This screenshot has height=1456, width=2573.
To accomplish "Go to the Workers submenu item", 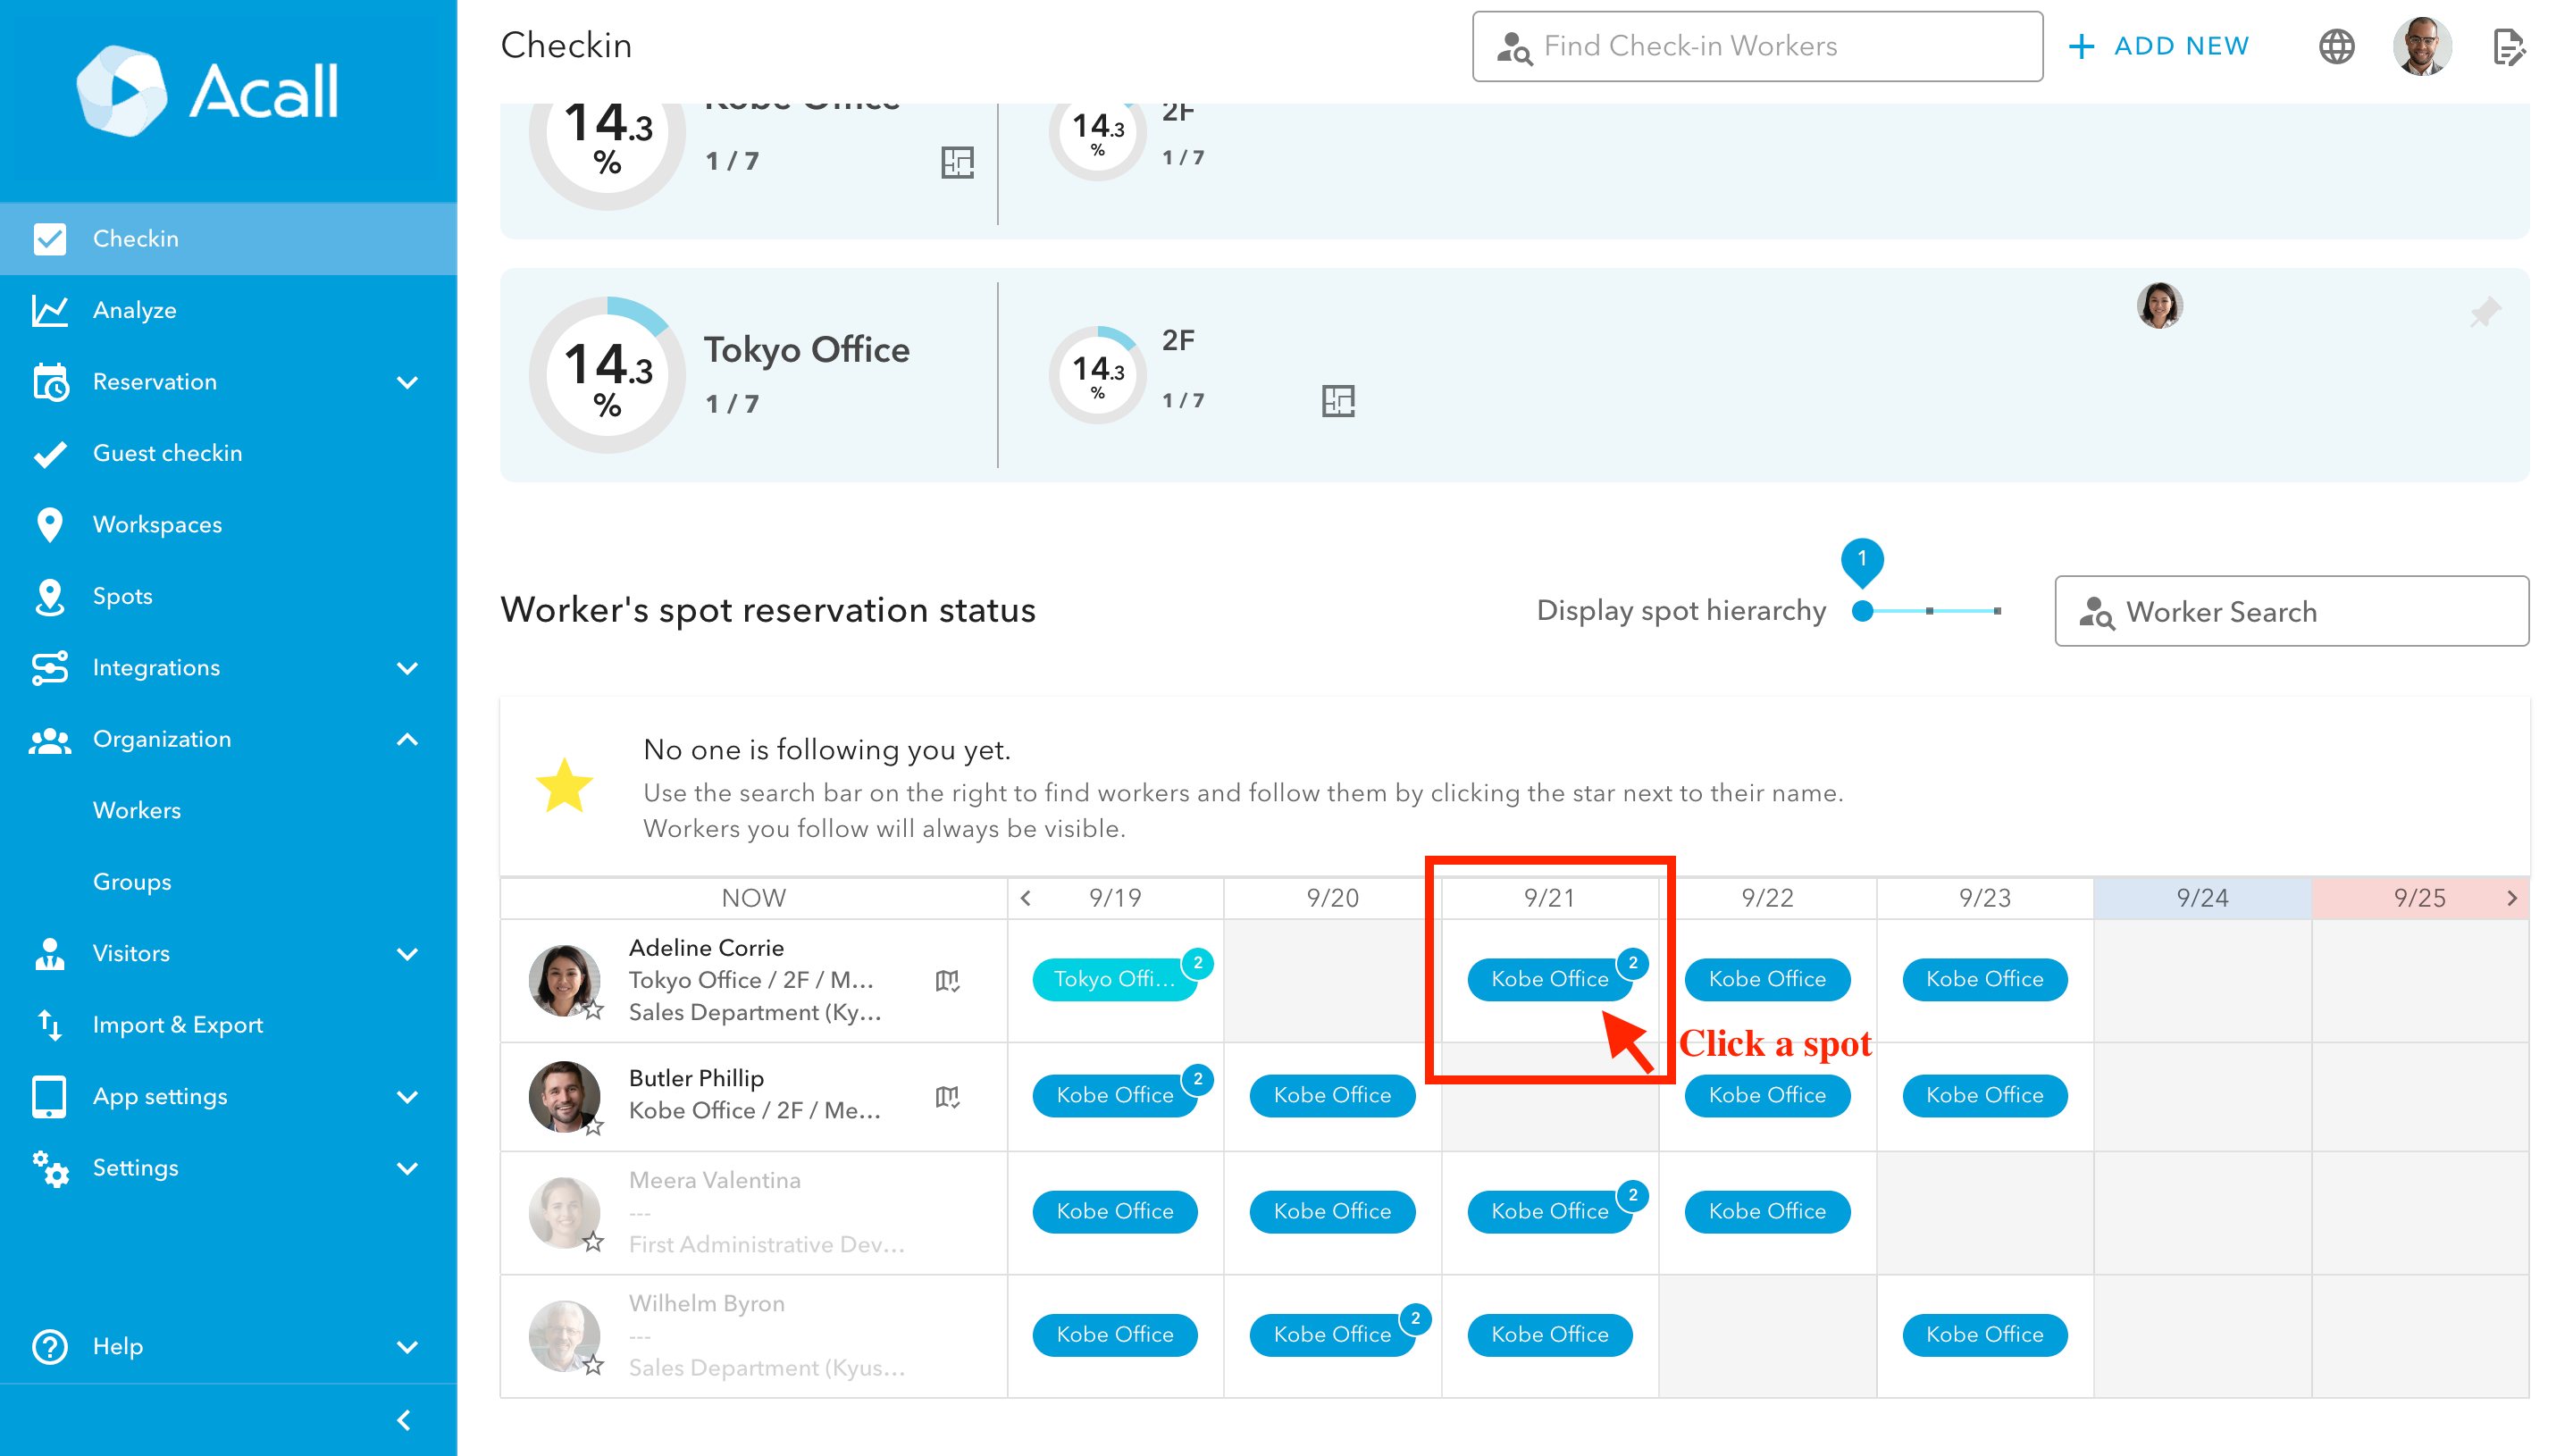I will (x=137, y=810).
